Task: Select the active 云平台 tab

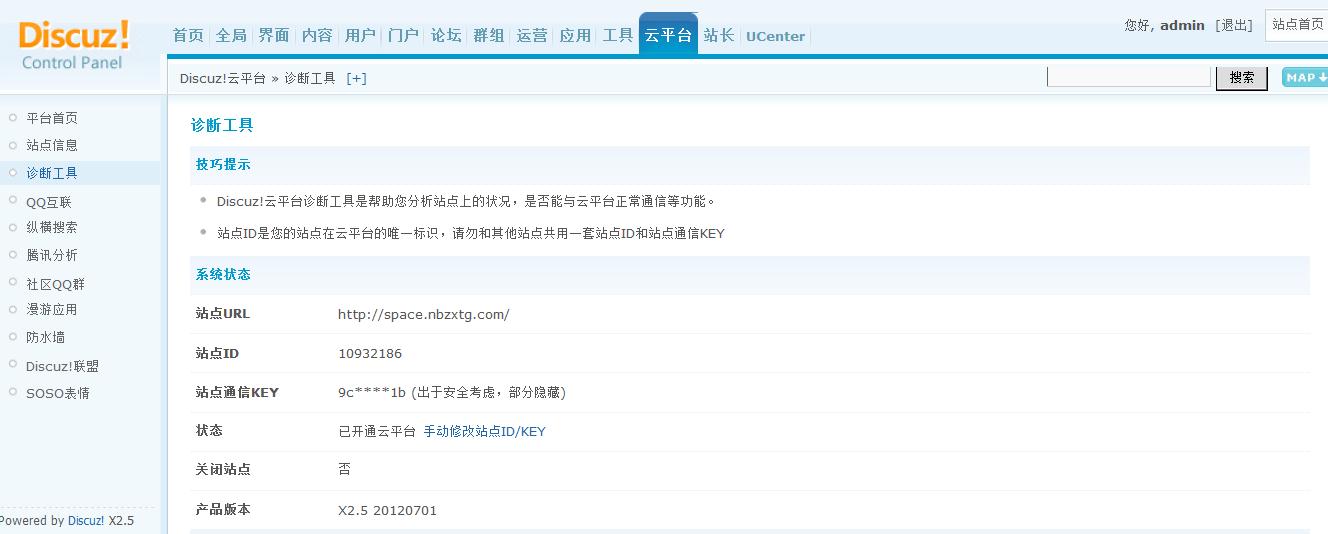Action: point(668,35)
